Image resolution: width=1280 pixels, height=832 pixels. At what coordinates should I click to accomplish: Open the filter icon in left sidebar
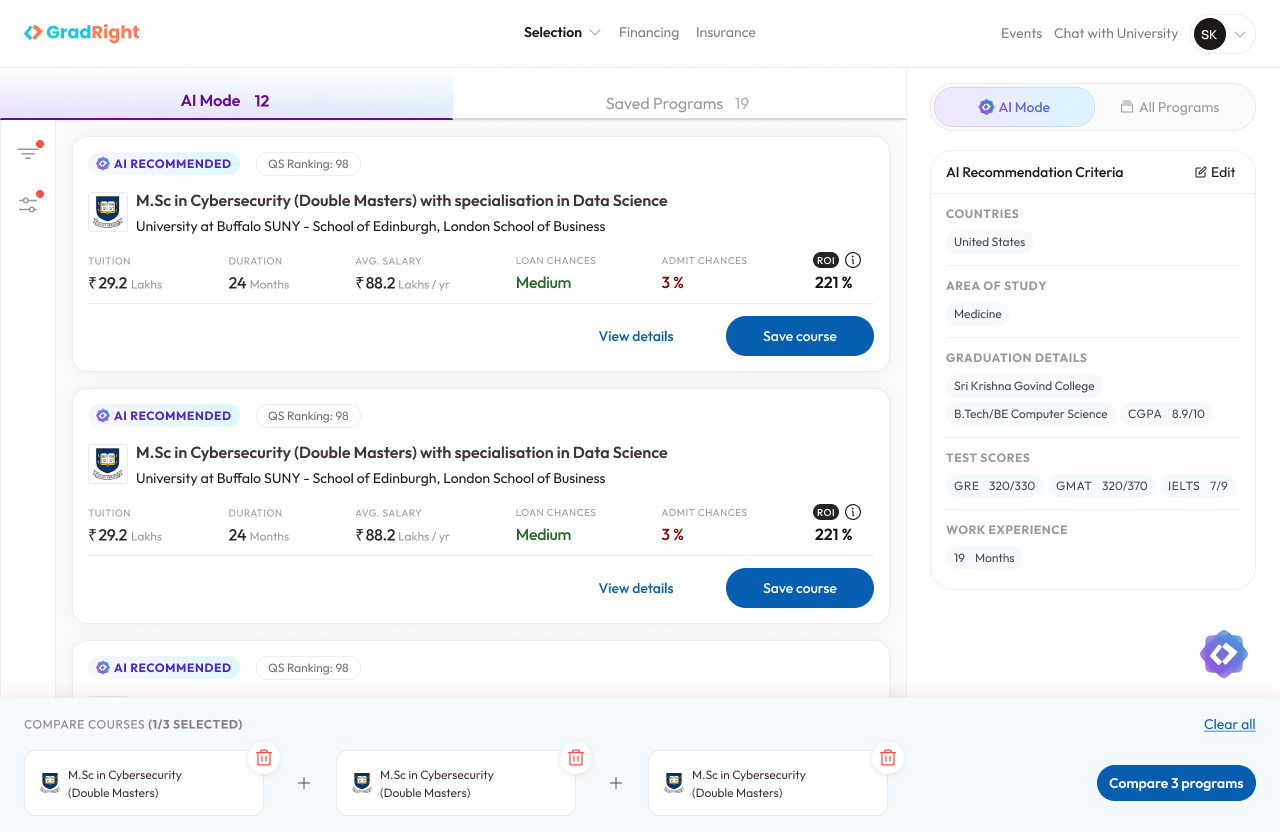28,153
